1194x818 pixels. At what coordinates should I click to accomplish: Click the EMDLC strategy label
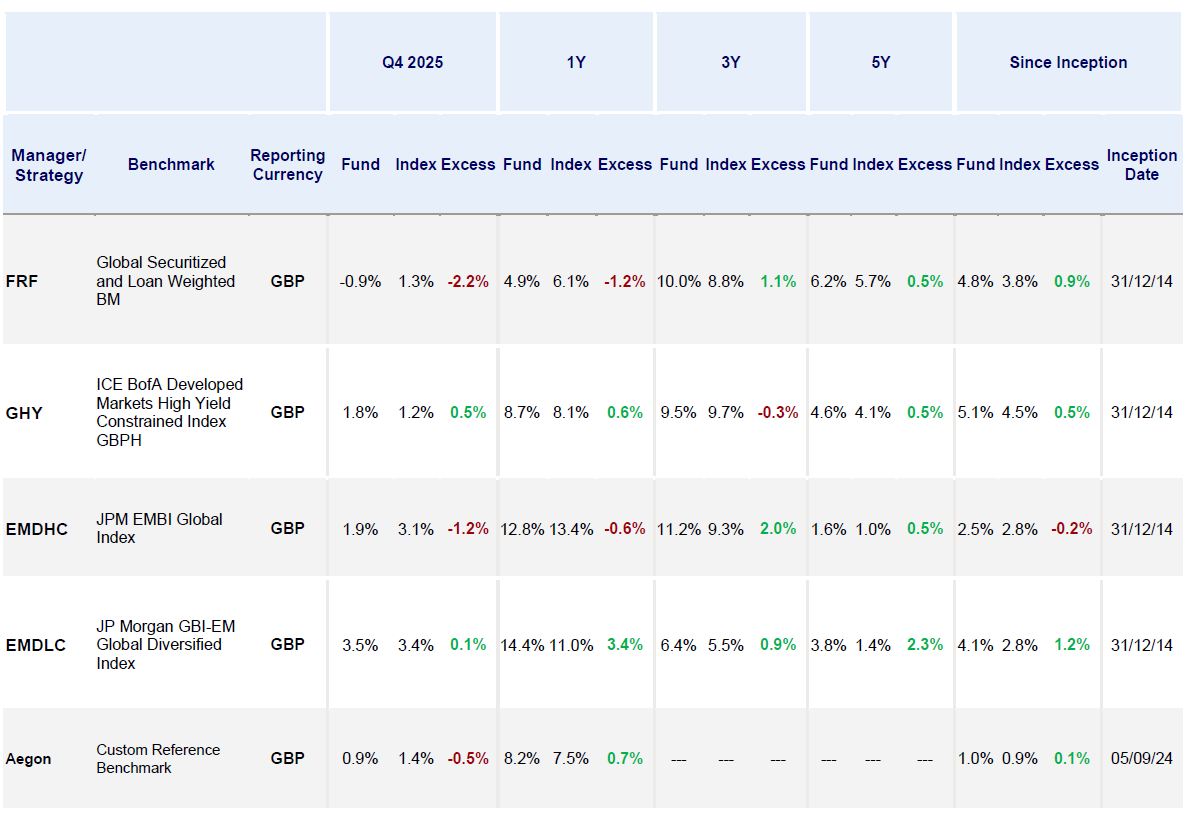[x=36, y=645]
